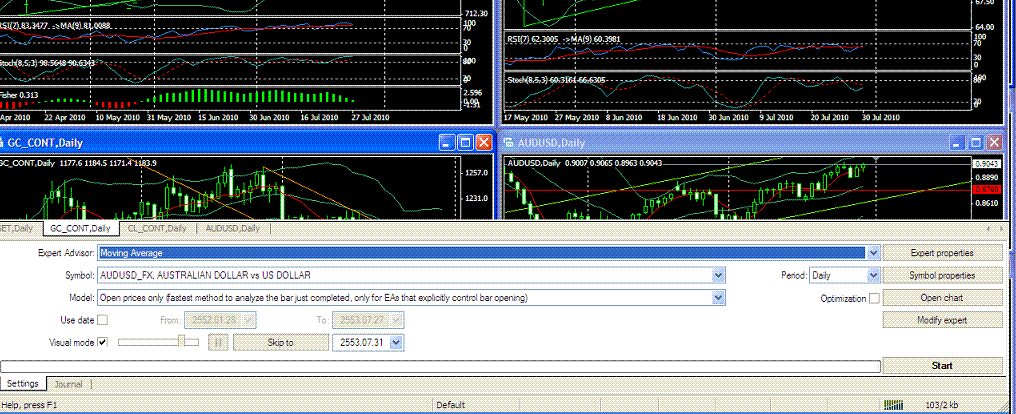Viewport: 1016px width, 414px height.
Task: Click the 'Default' profile in status bar
Action: 450,405
